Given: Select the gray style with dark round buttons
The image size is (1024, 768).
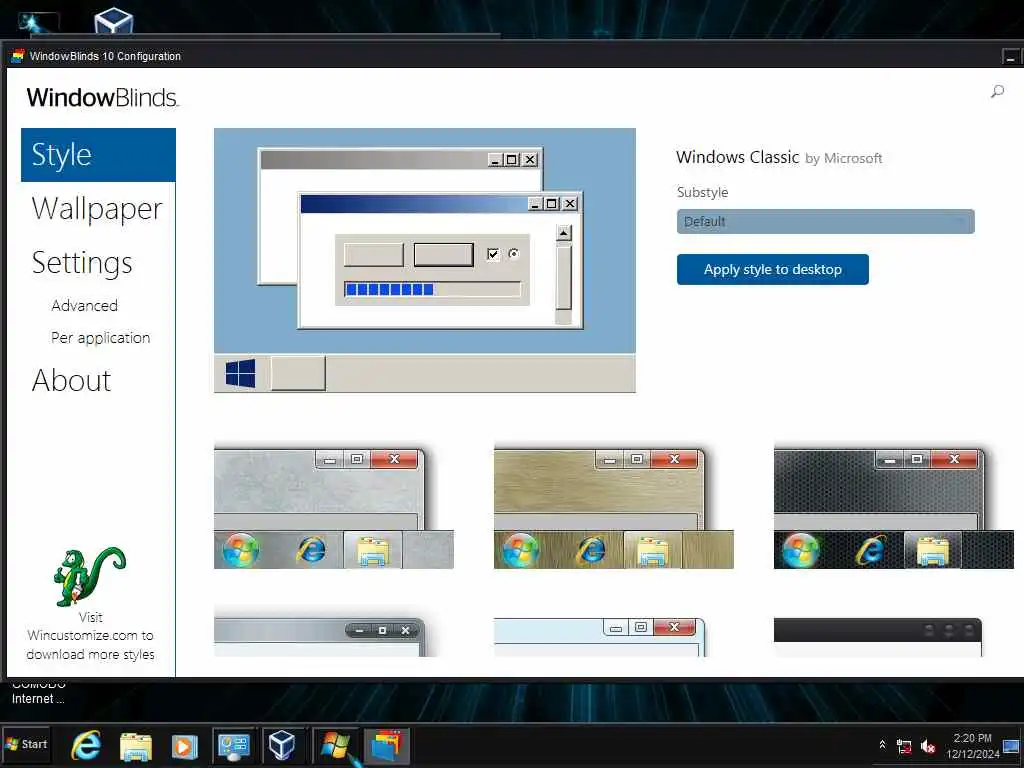Looking at the screenshot, I should pos(321,637).
